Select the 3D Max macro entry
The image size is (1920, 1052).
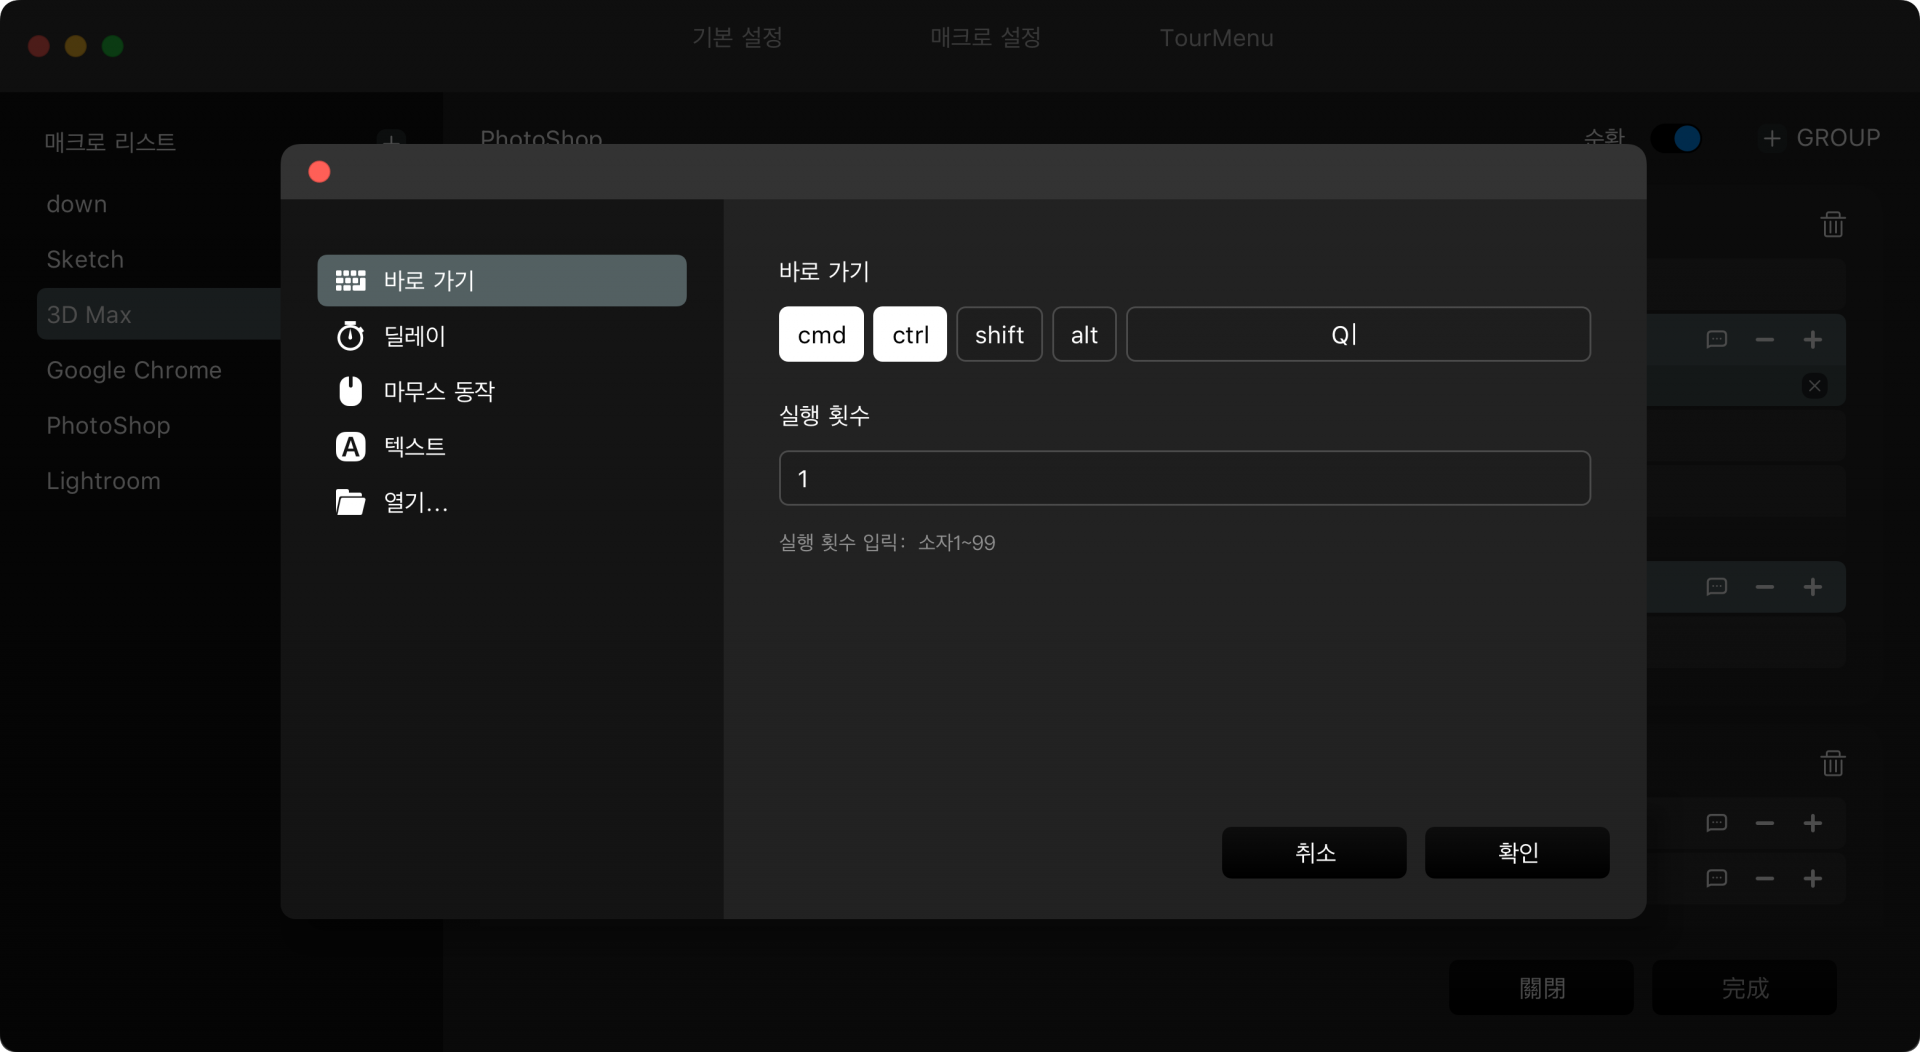pyautogui.click(x=158, y=314)
